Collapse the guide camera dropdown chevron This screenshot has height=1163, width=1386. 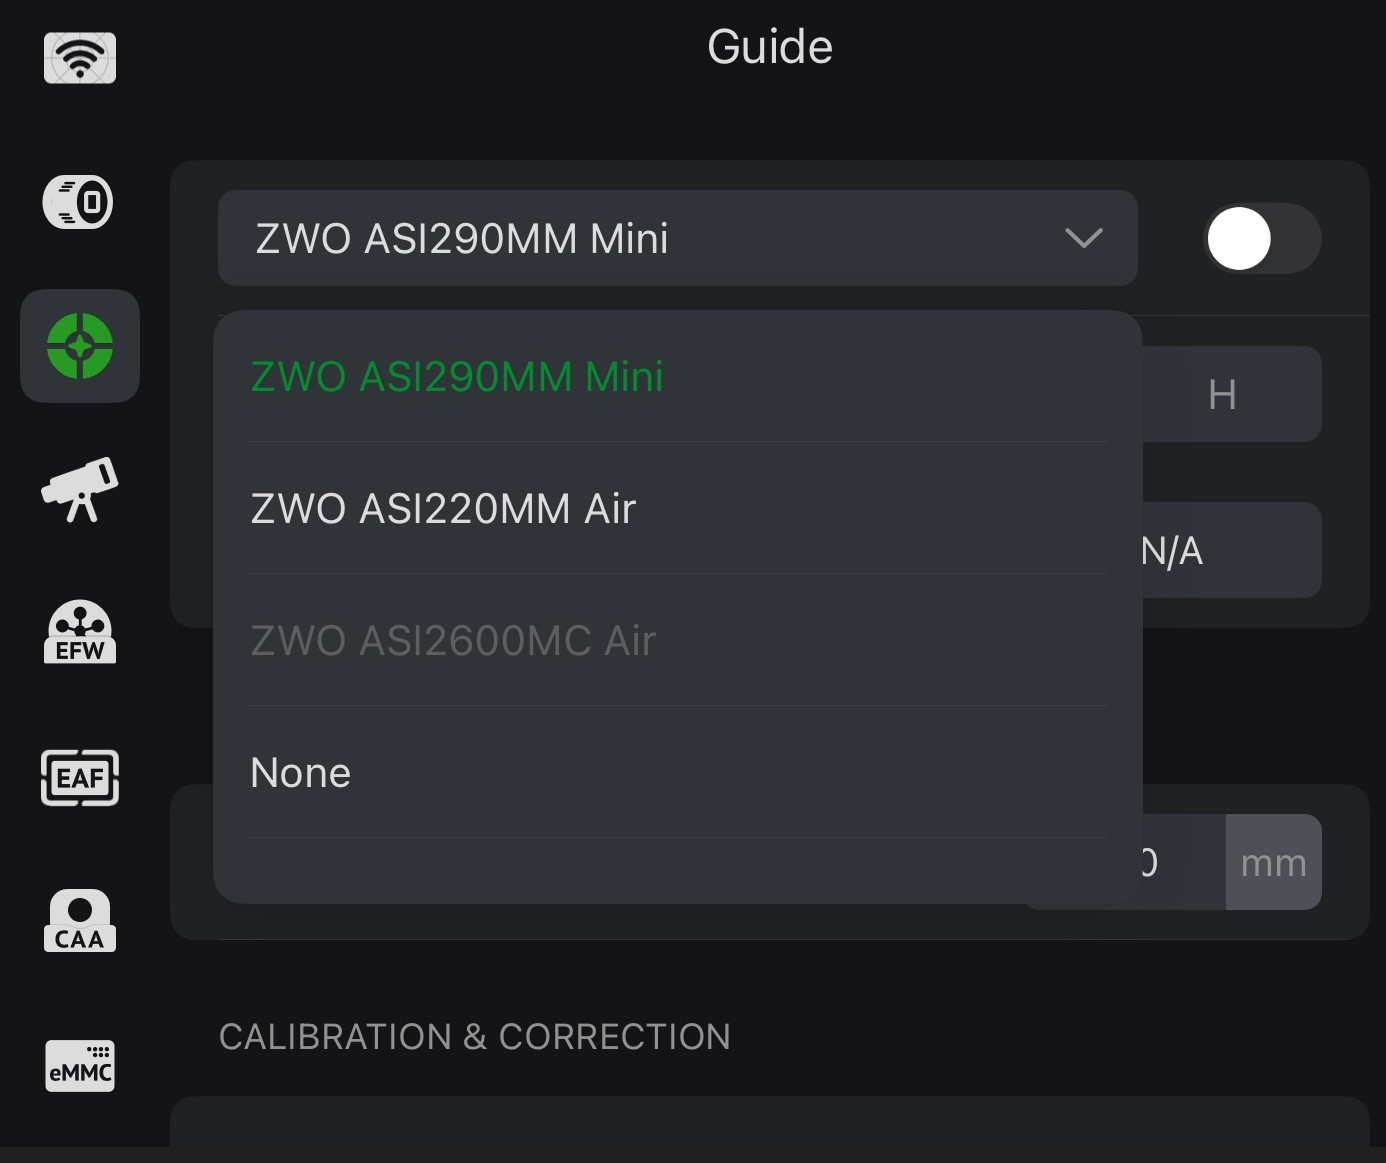[1084, 238]
